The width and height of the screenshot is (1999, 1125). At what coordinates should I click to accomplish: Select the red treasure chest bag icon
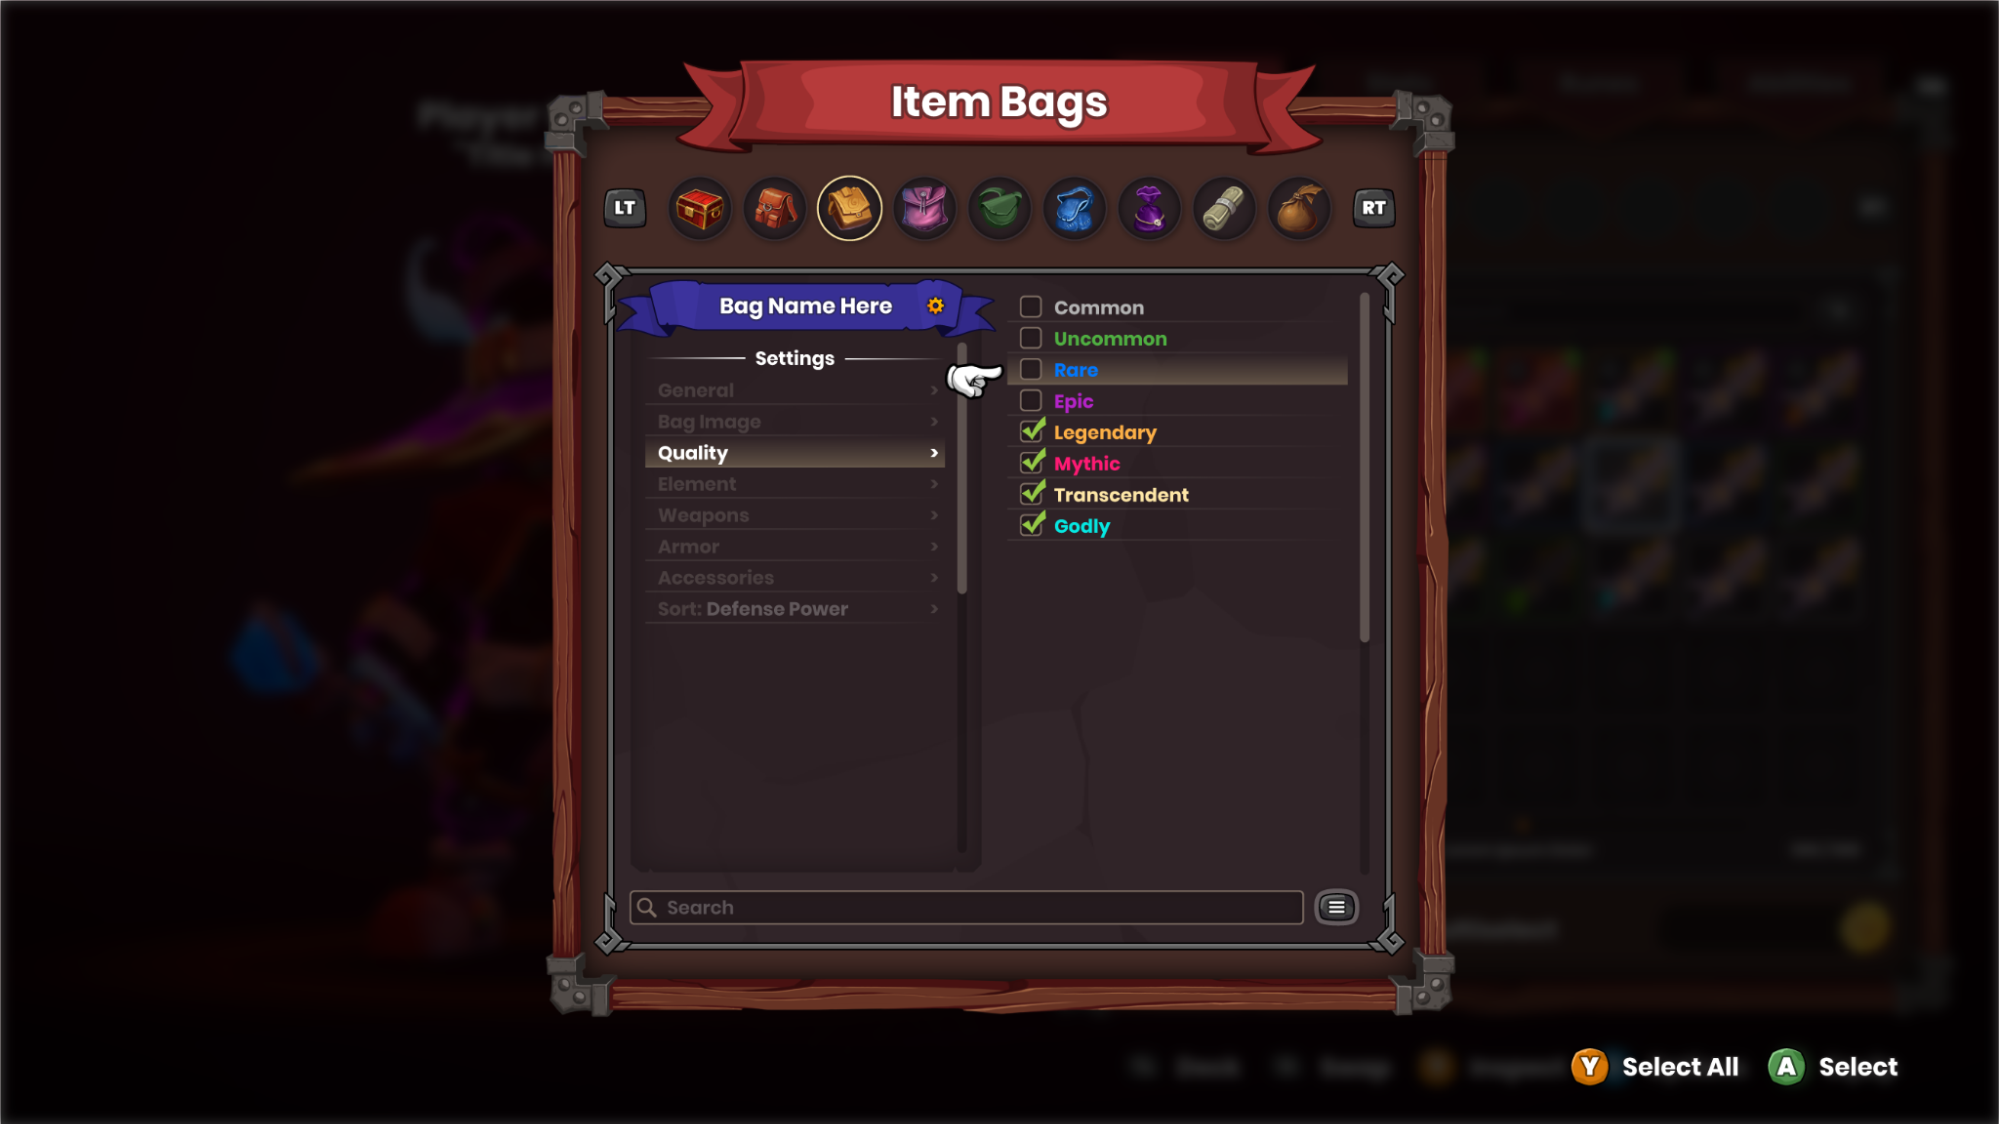click(x=699, y=208)
